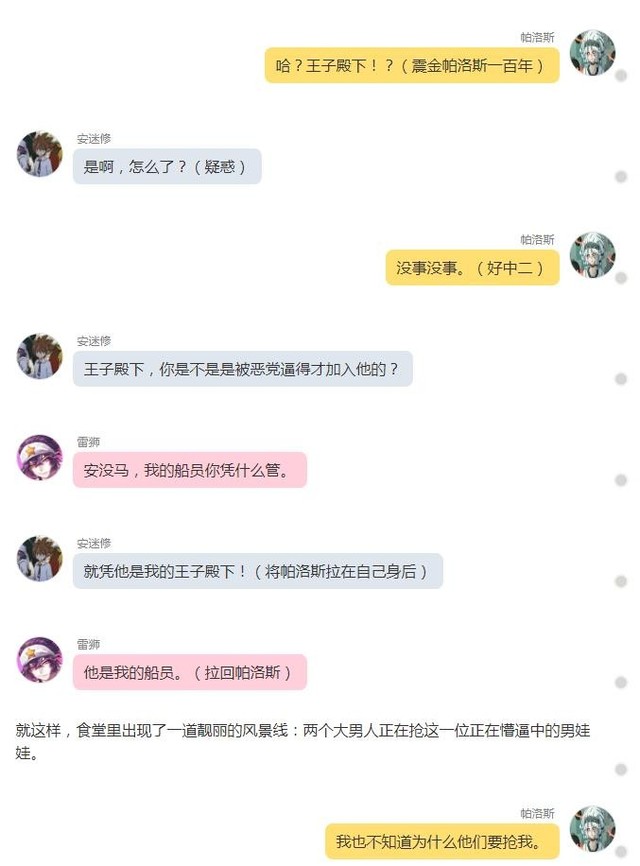Select the pink bubble 安没马，我的船员你凭什么管
Viewport: 640px width, 866px height.
point(189,470)
